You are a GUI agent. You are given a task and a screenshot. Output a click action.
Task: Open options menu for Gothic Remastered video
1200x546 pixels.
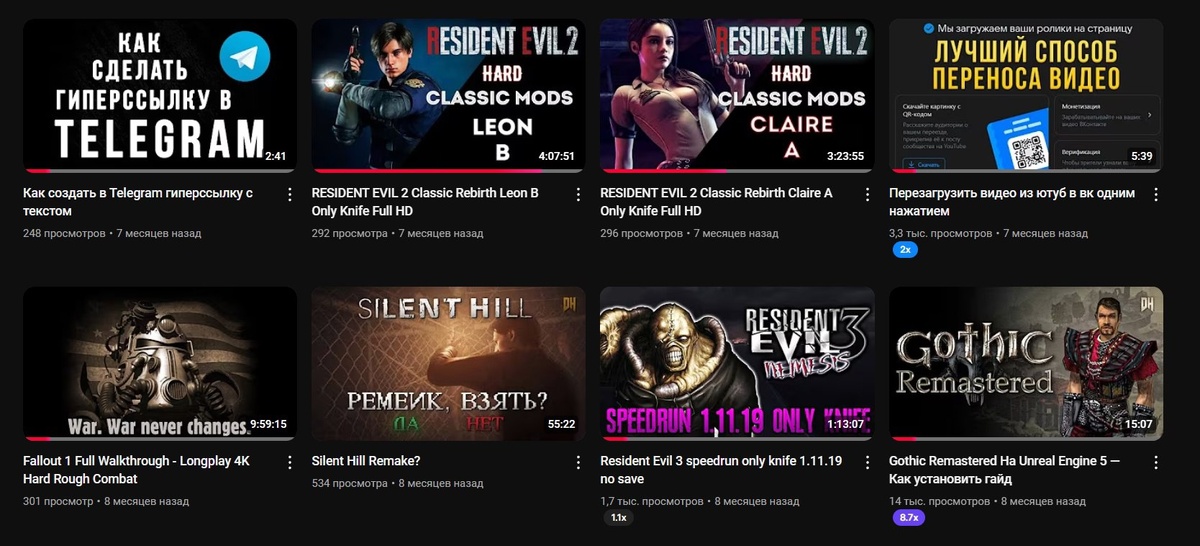tap(1156, 462)
